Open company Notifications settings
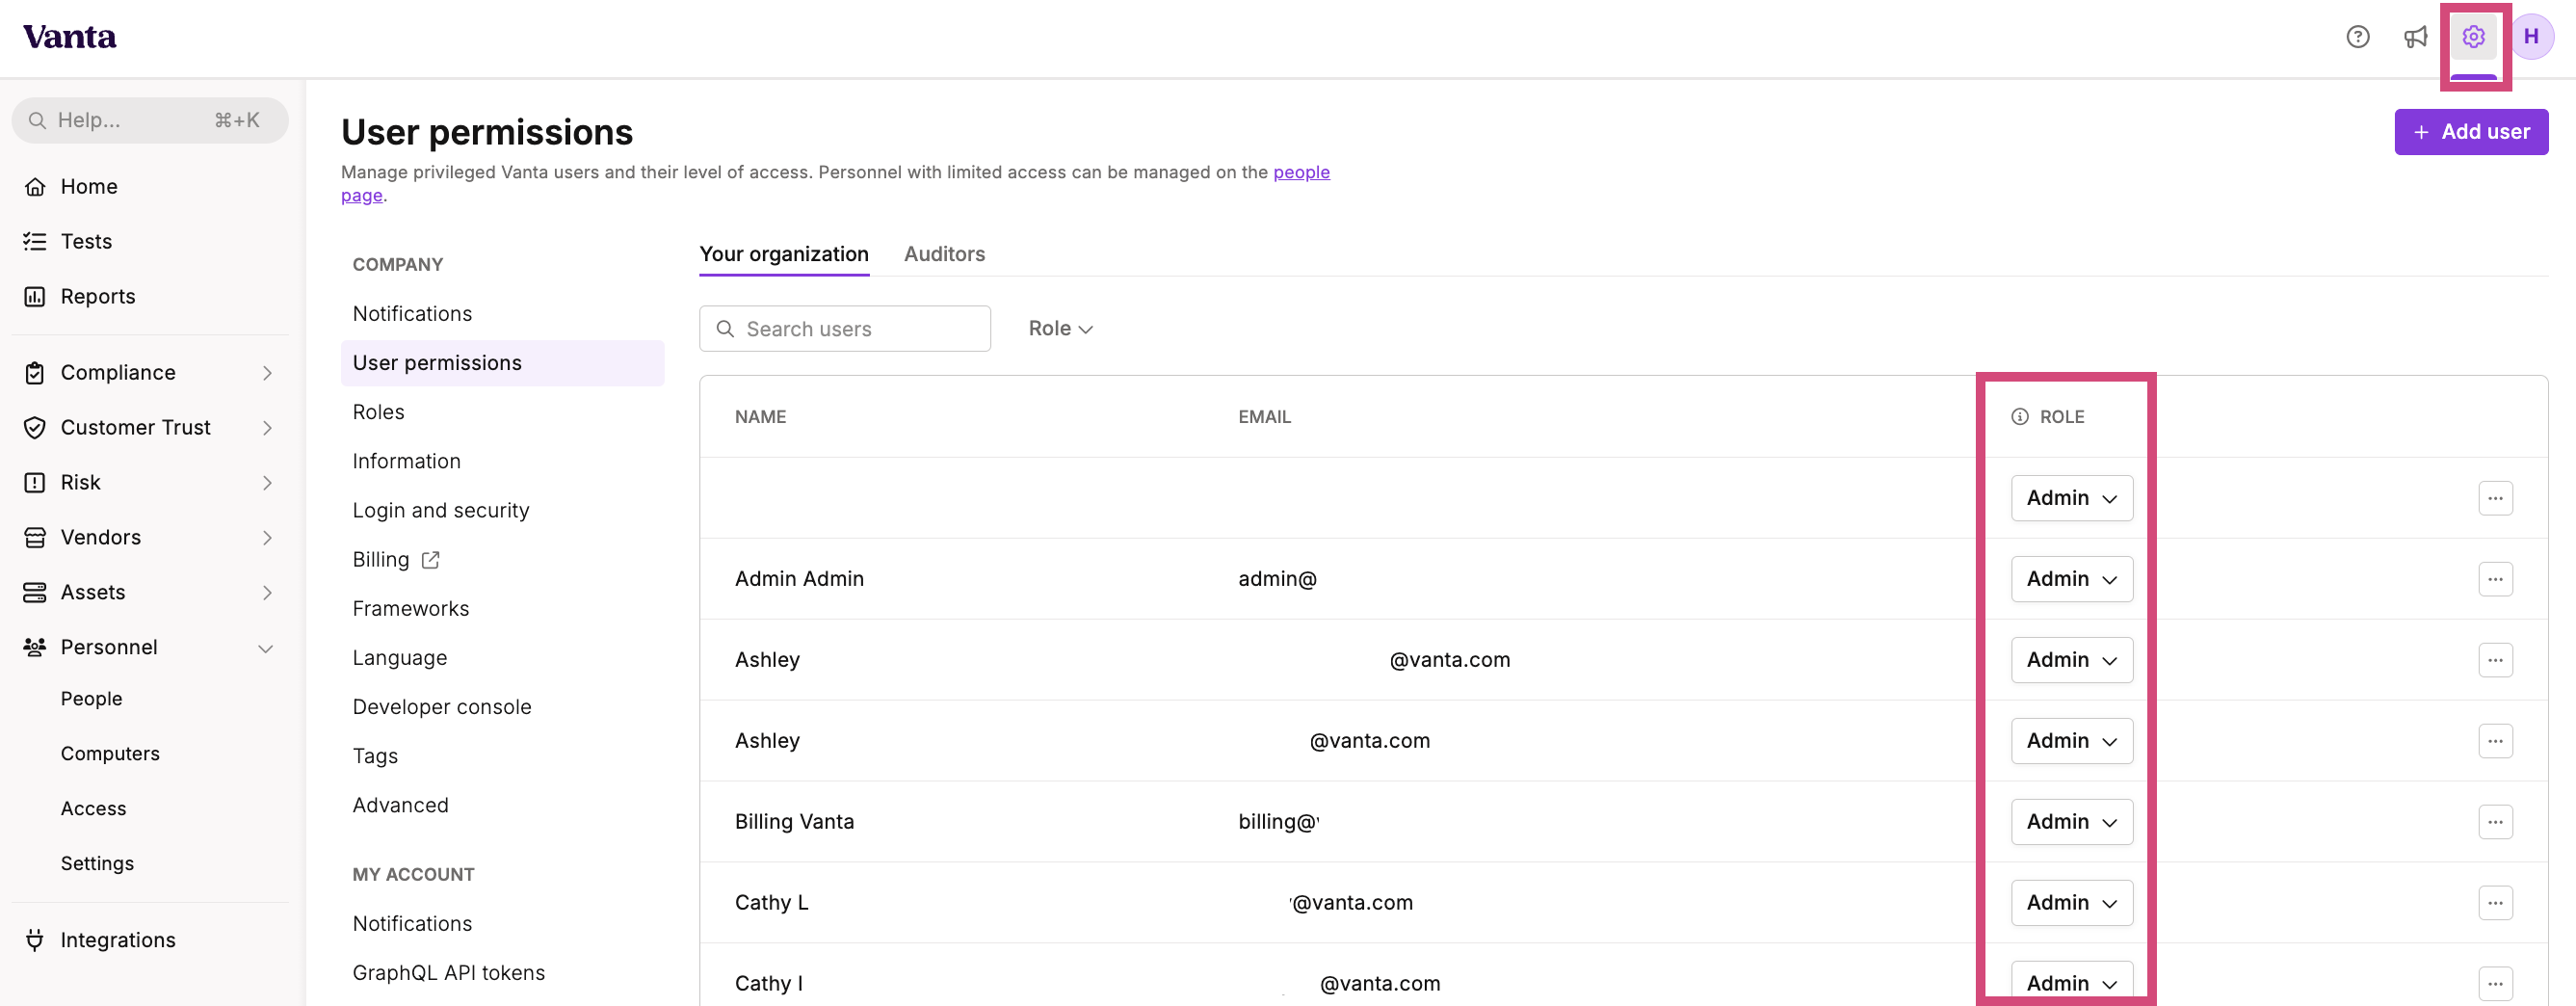Image resolution: width=2576 pixels, height=1006 pixels. tap(412, 314)
